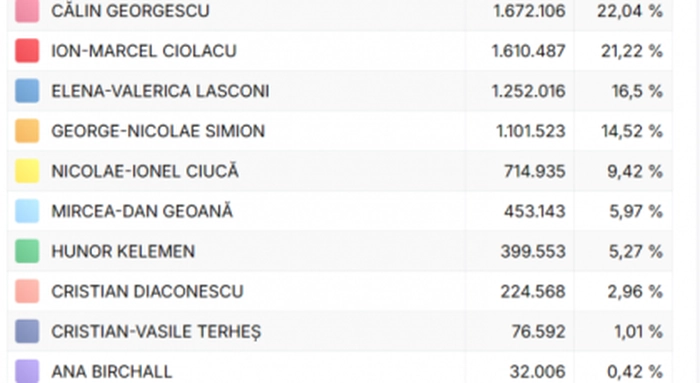Open the Elena-Valerica Lasconi row name
The width and height of the screenshot is (700, 383).
[x=160, y=91]
